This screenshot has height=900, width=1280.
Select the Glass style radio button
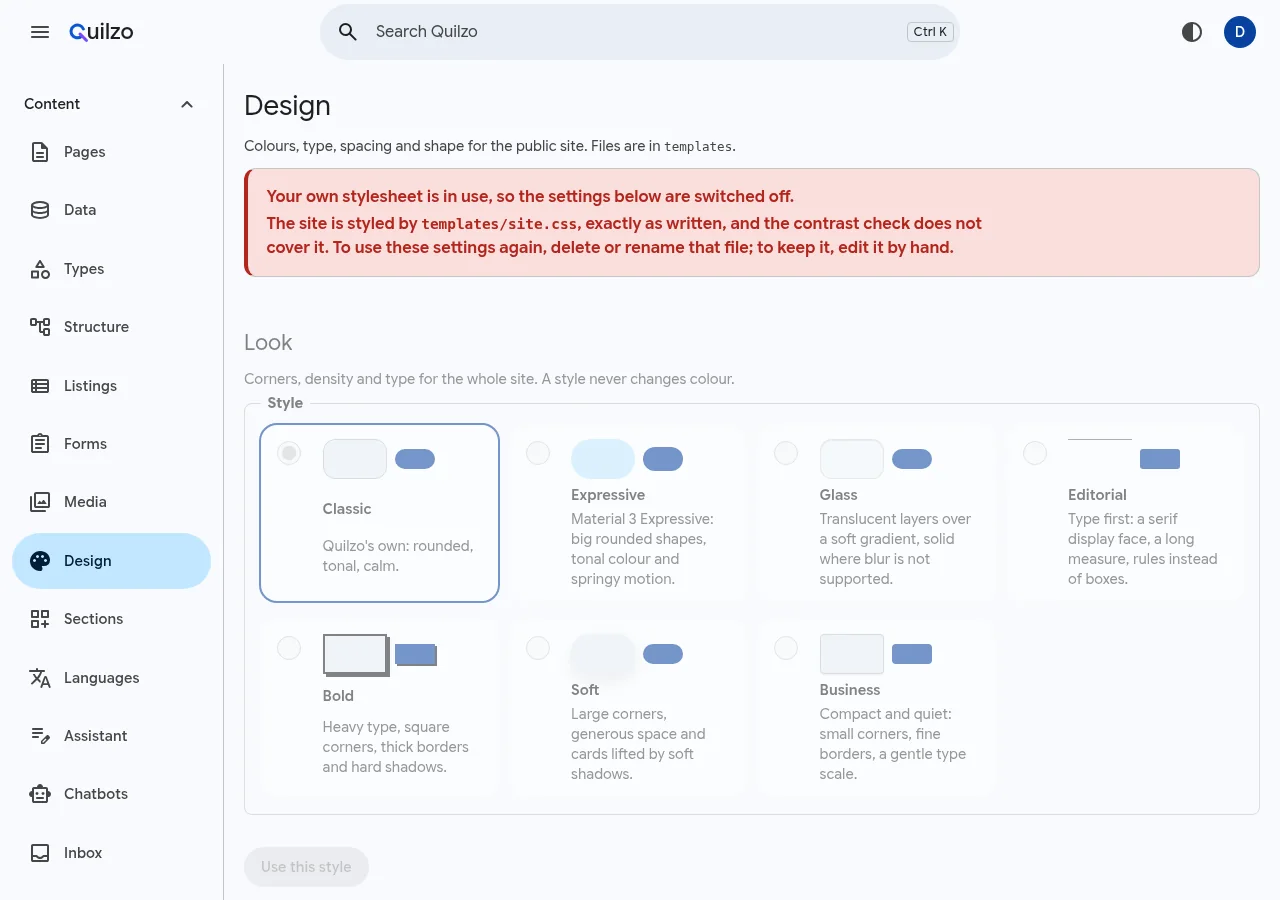click(786, 453)
